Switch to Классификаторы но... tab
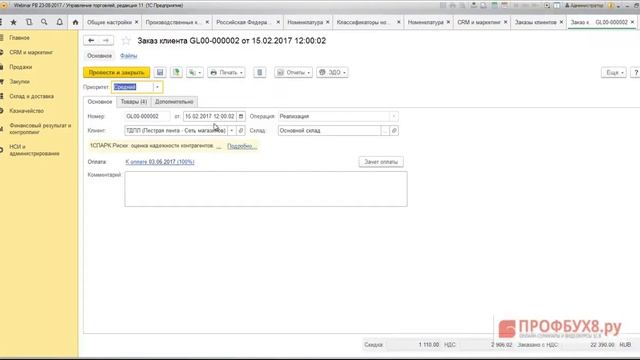The width and height of the screenshot is (640, 360). point(362,22)
